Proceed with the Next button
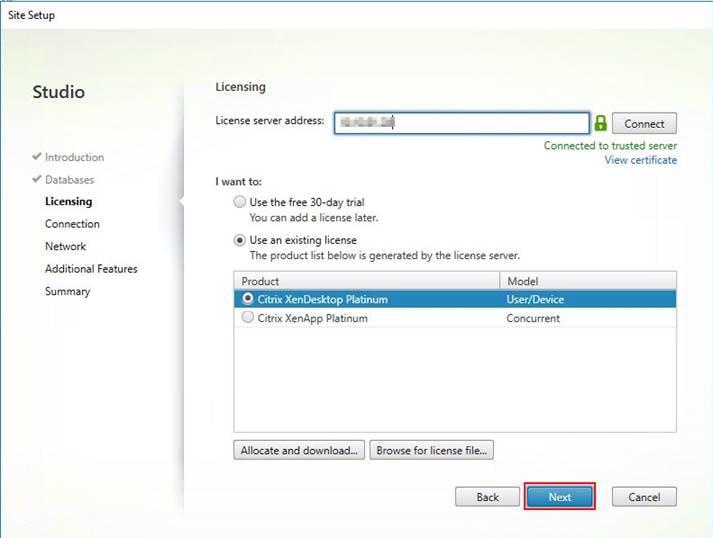713x538 pixels. (x=559, y=497)
